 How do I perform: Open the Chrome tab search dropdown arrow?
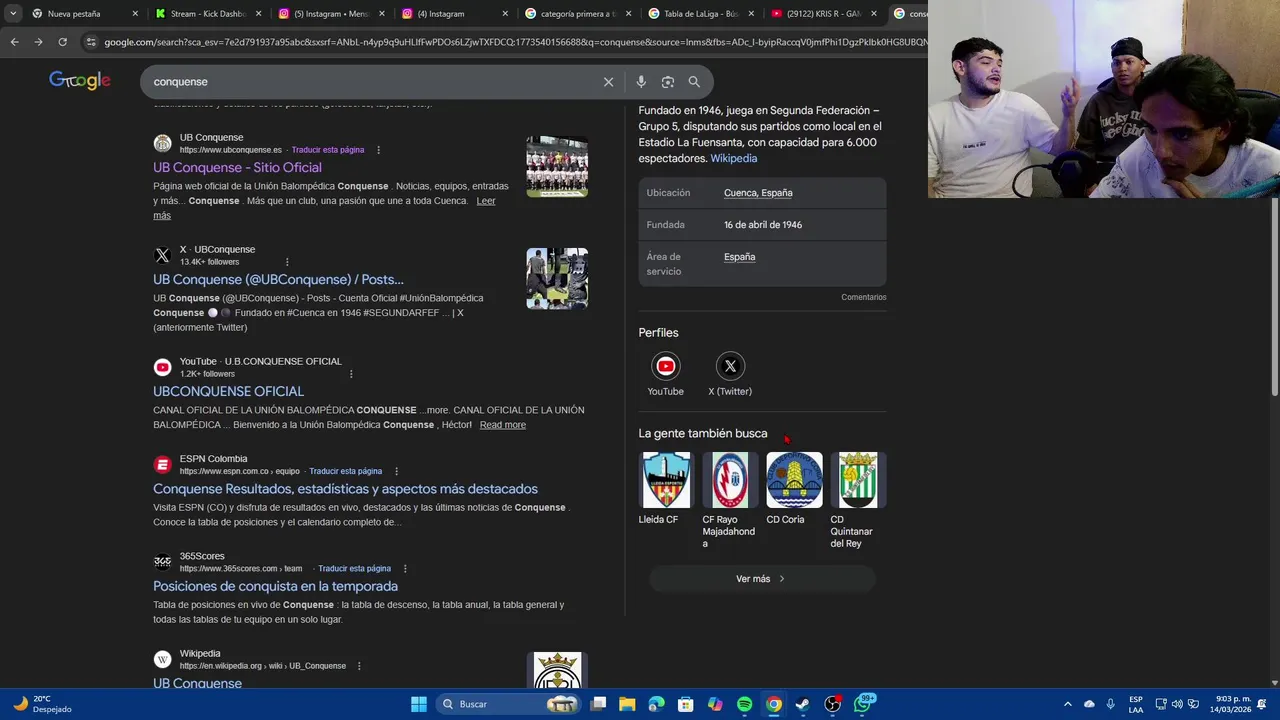[13, 14]
